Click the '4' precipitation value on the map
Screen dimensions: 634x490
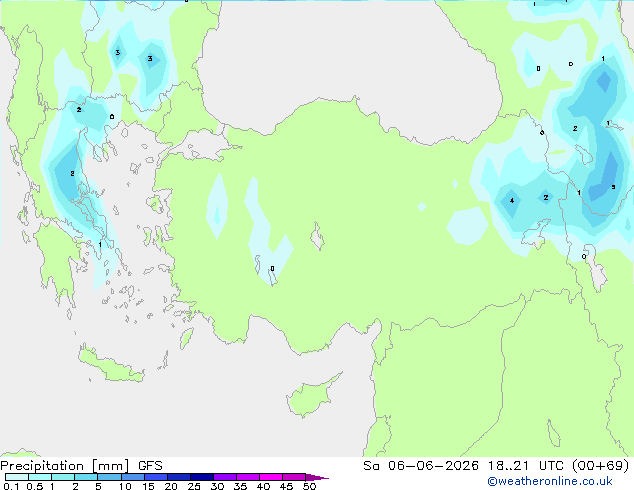(x=512, y=201)
